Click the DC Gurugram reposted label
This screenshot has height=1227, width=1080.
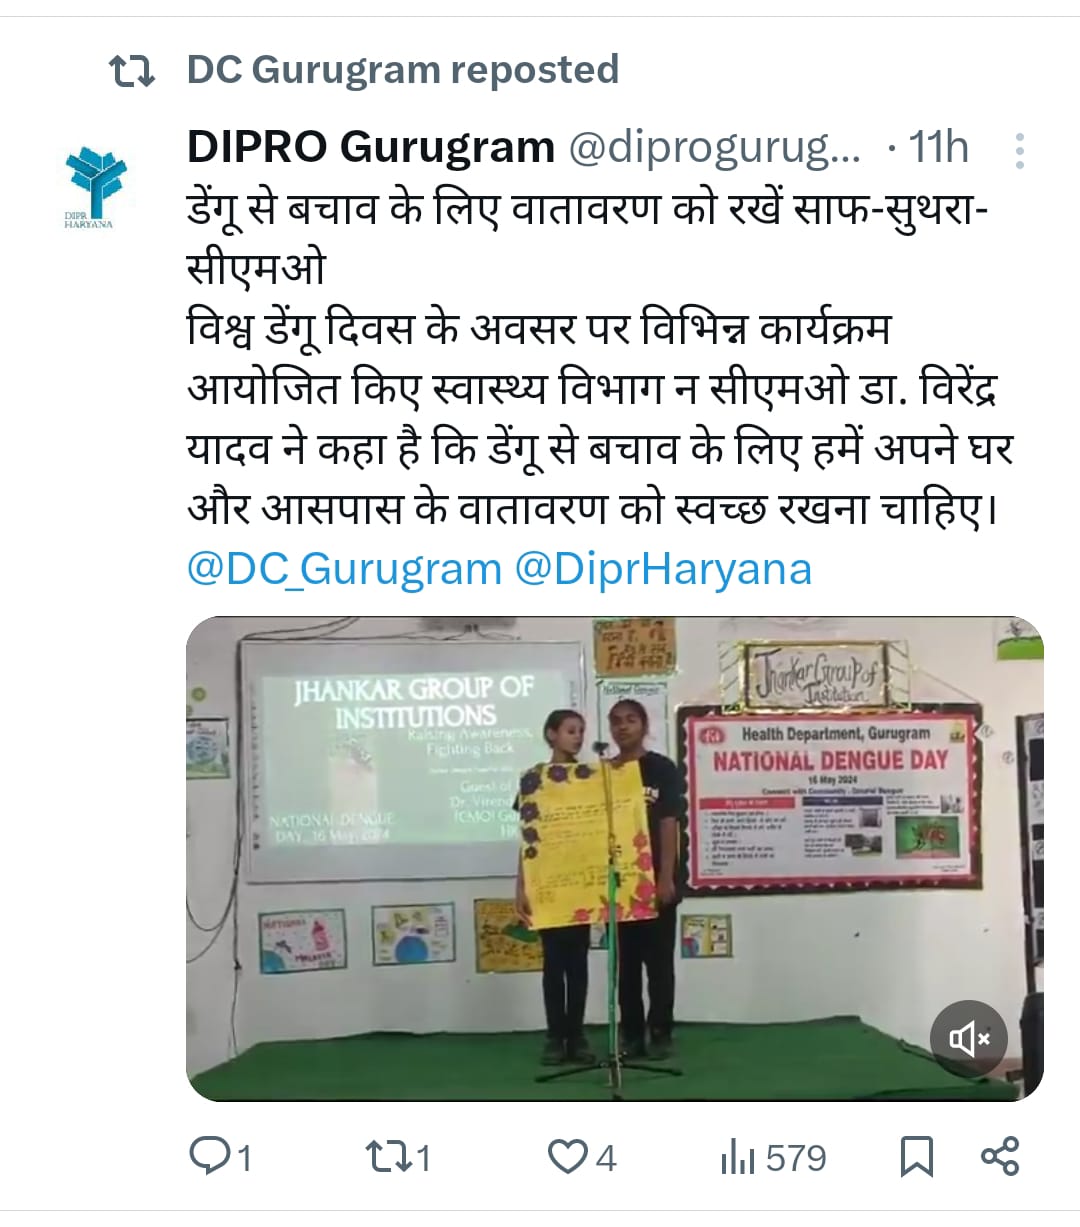tap(403, 70)
